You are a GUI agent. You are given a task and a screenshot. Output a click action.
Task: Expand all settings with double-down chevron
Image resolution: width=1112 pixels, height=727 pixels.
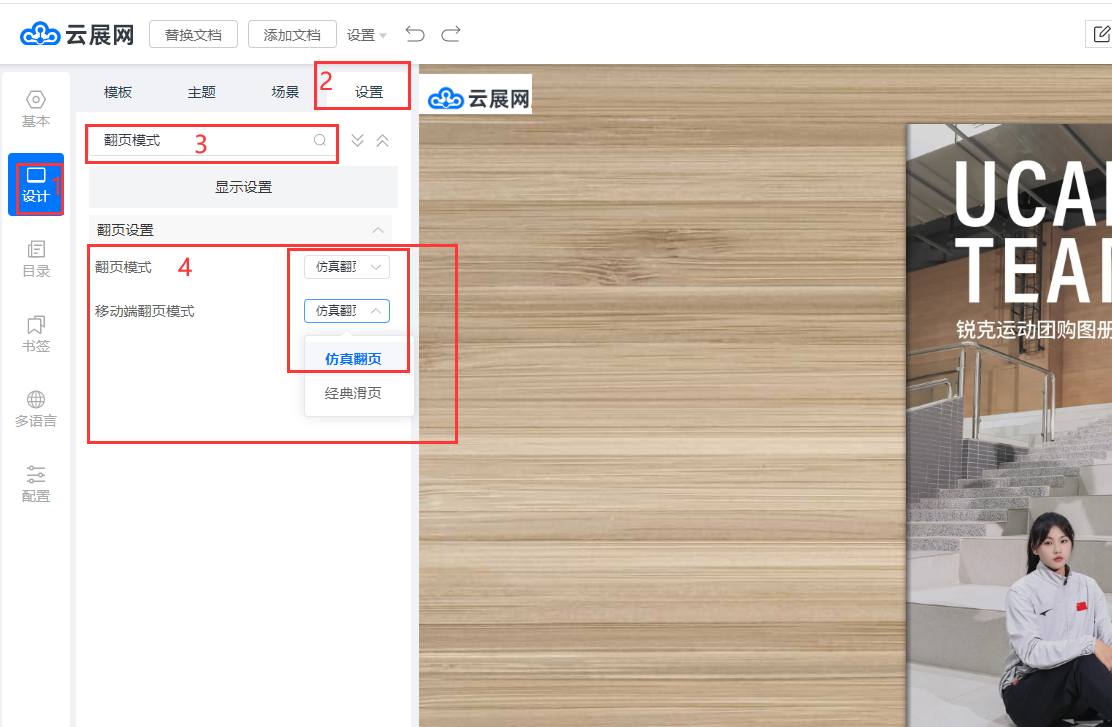(357, 141)
